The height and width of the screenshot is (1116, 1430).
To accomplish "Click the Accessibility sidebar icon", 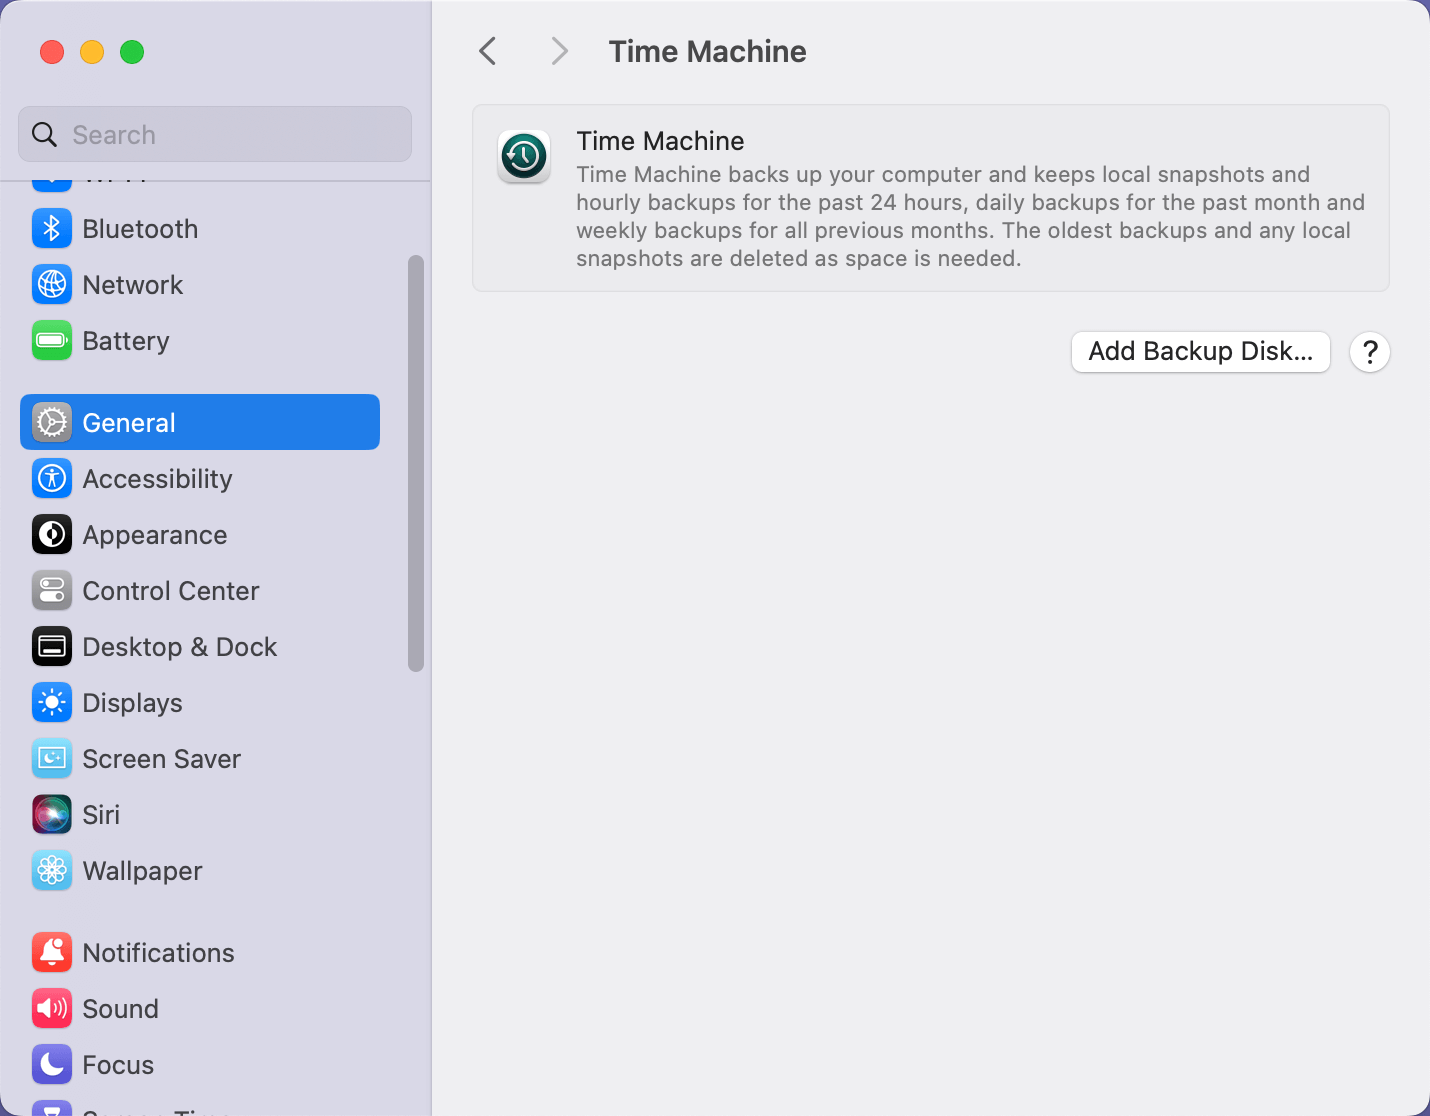I will pyautogui.click(x=52, y=478).
